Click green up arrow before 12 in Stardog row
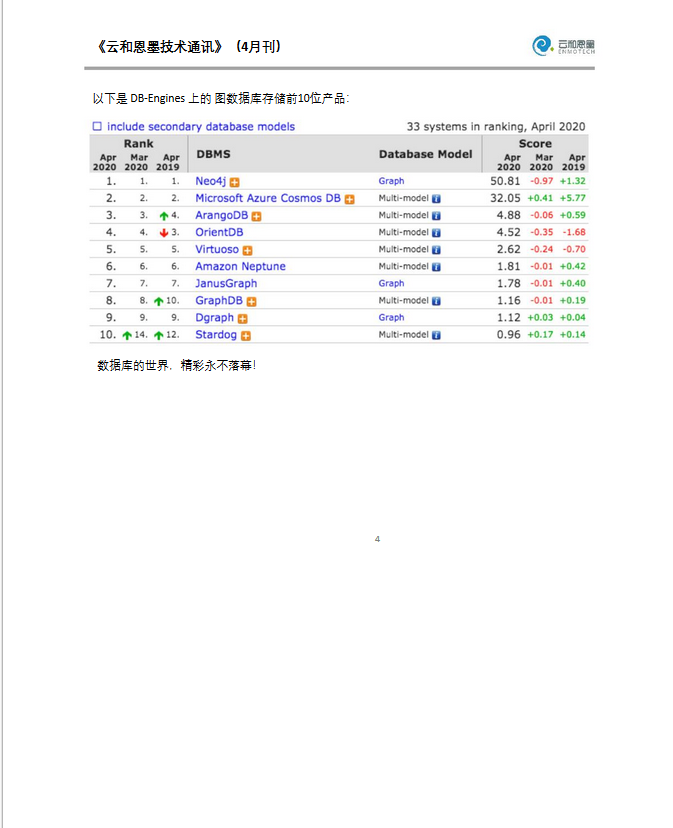 click(x=158, y=335)
